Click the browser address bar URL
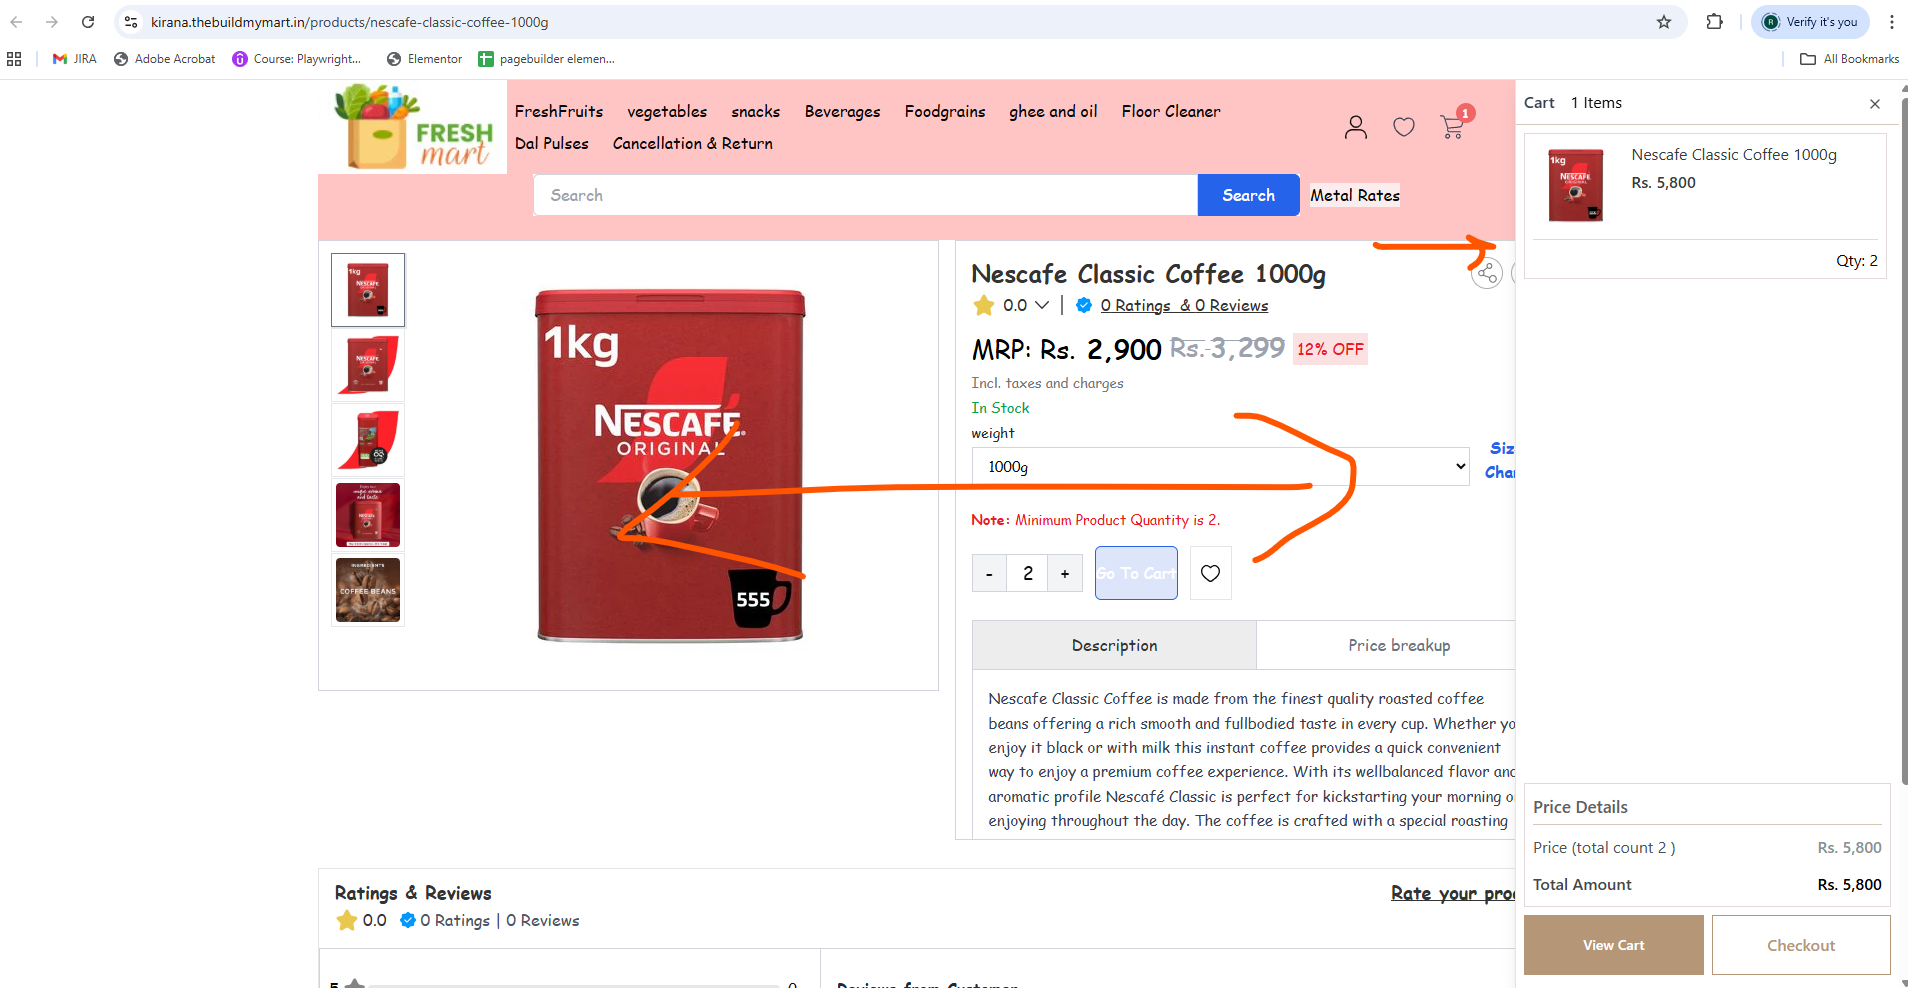Screen dimensions: 1908x988 point(349,22)
